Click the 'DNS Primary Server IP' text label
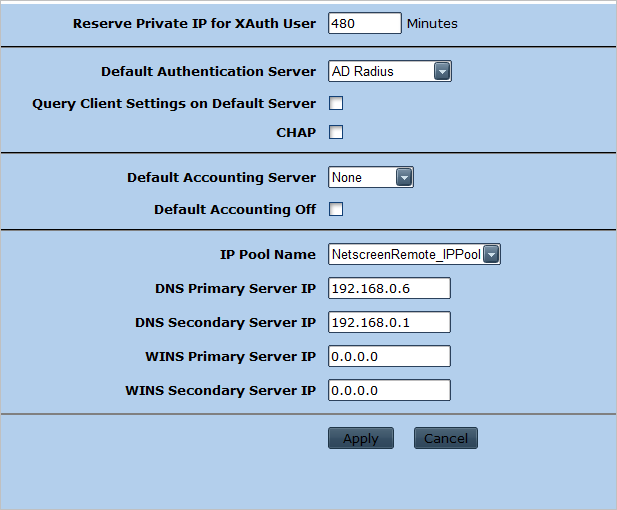This screenshot has width=617, height=510. [235, 289]
